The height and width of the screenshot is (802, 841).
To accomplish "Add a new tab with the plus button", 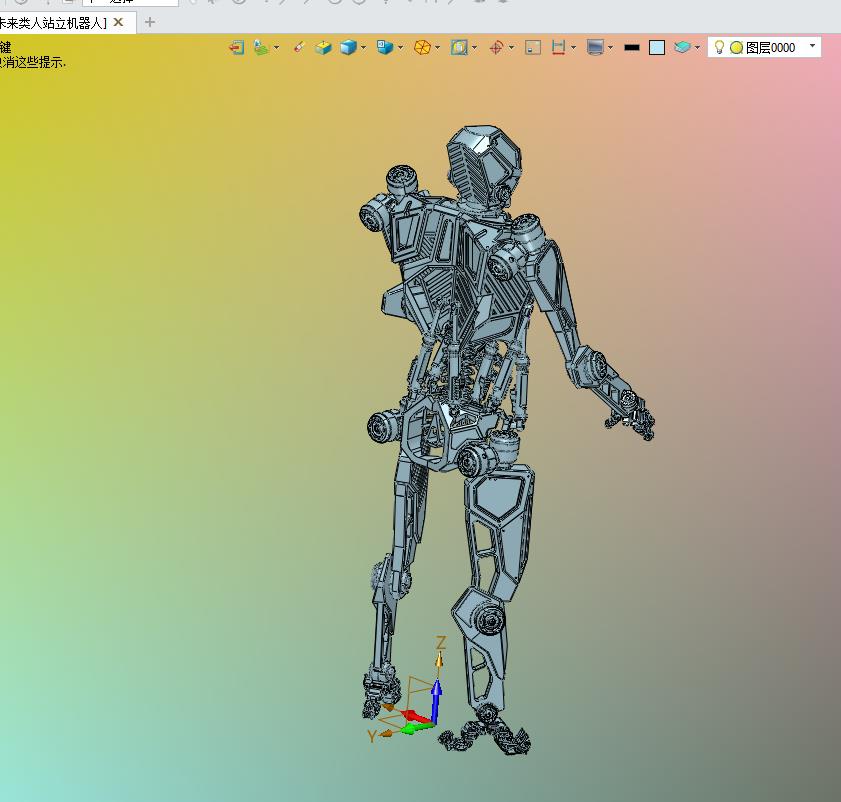I will click(150, 23).
